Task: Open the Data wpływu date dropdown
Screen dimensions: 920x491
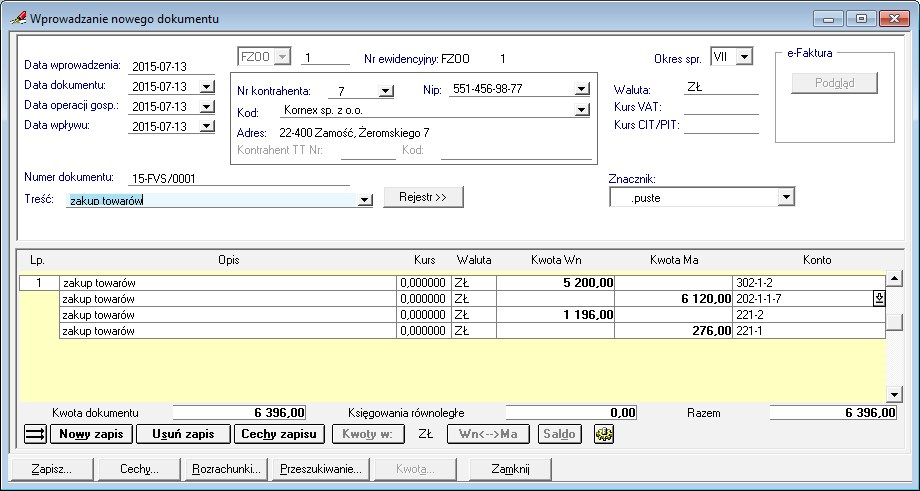Action: tap(207, 127)
